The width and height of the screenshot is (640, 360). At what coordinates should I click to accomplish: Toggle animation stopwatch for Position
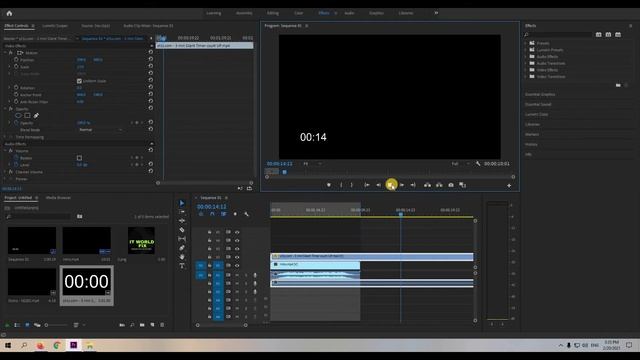(16, 60)
